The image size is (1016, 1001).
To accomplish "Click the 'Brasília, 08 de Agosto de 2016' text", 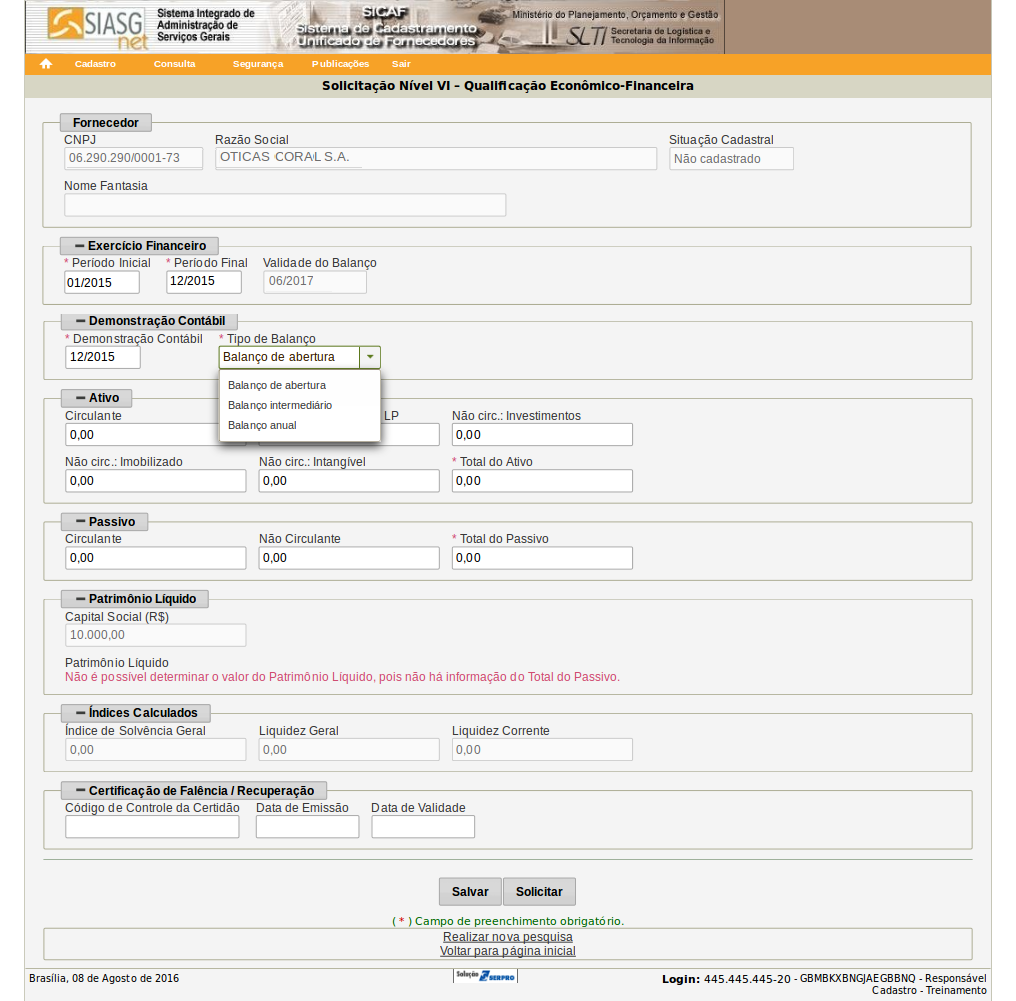I will click(104, 978).
